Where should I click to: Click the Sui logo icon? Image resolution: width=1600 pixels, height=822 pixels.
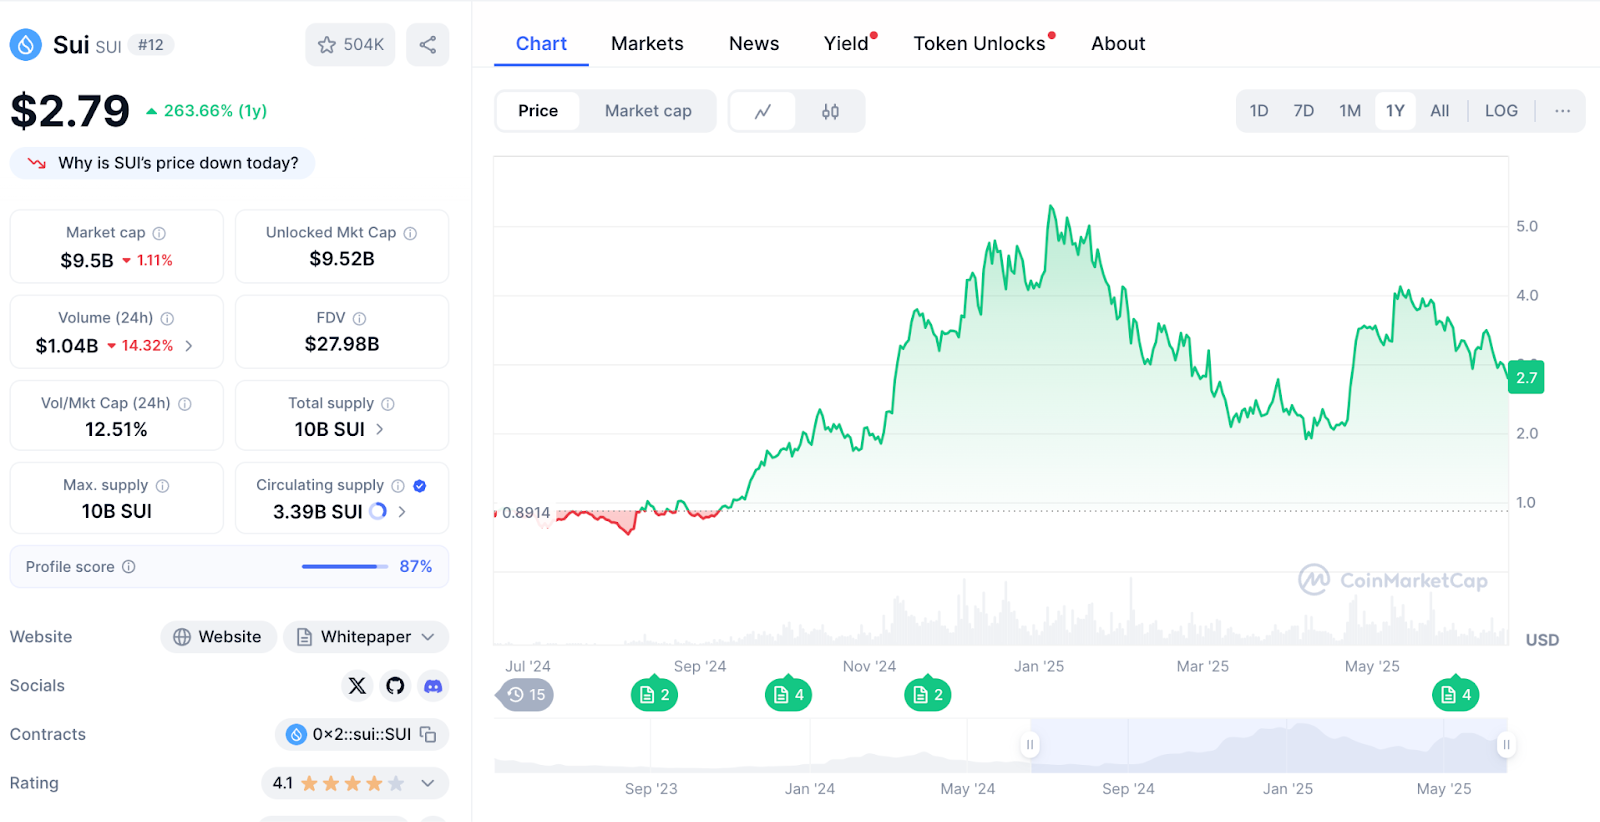point(26,45)
